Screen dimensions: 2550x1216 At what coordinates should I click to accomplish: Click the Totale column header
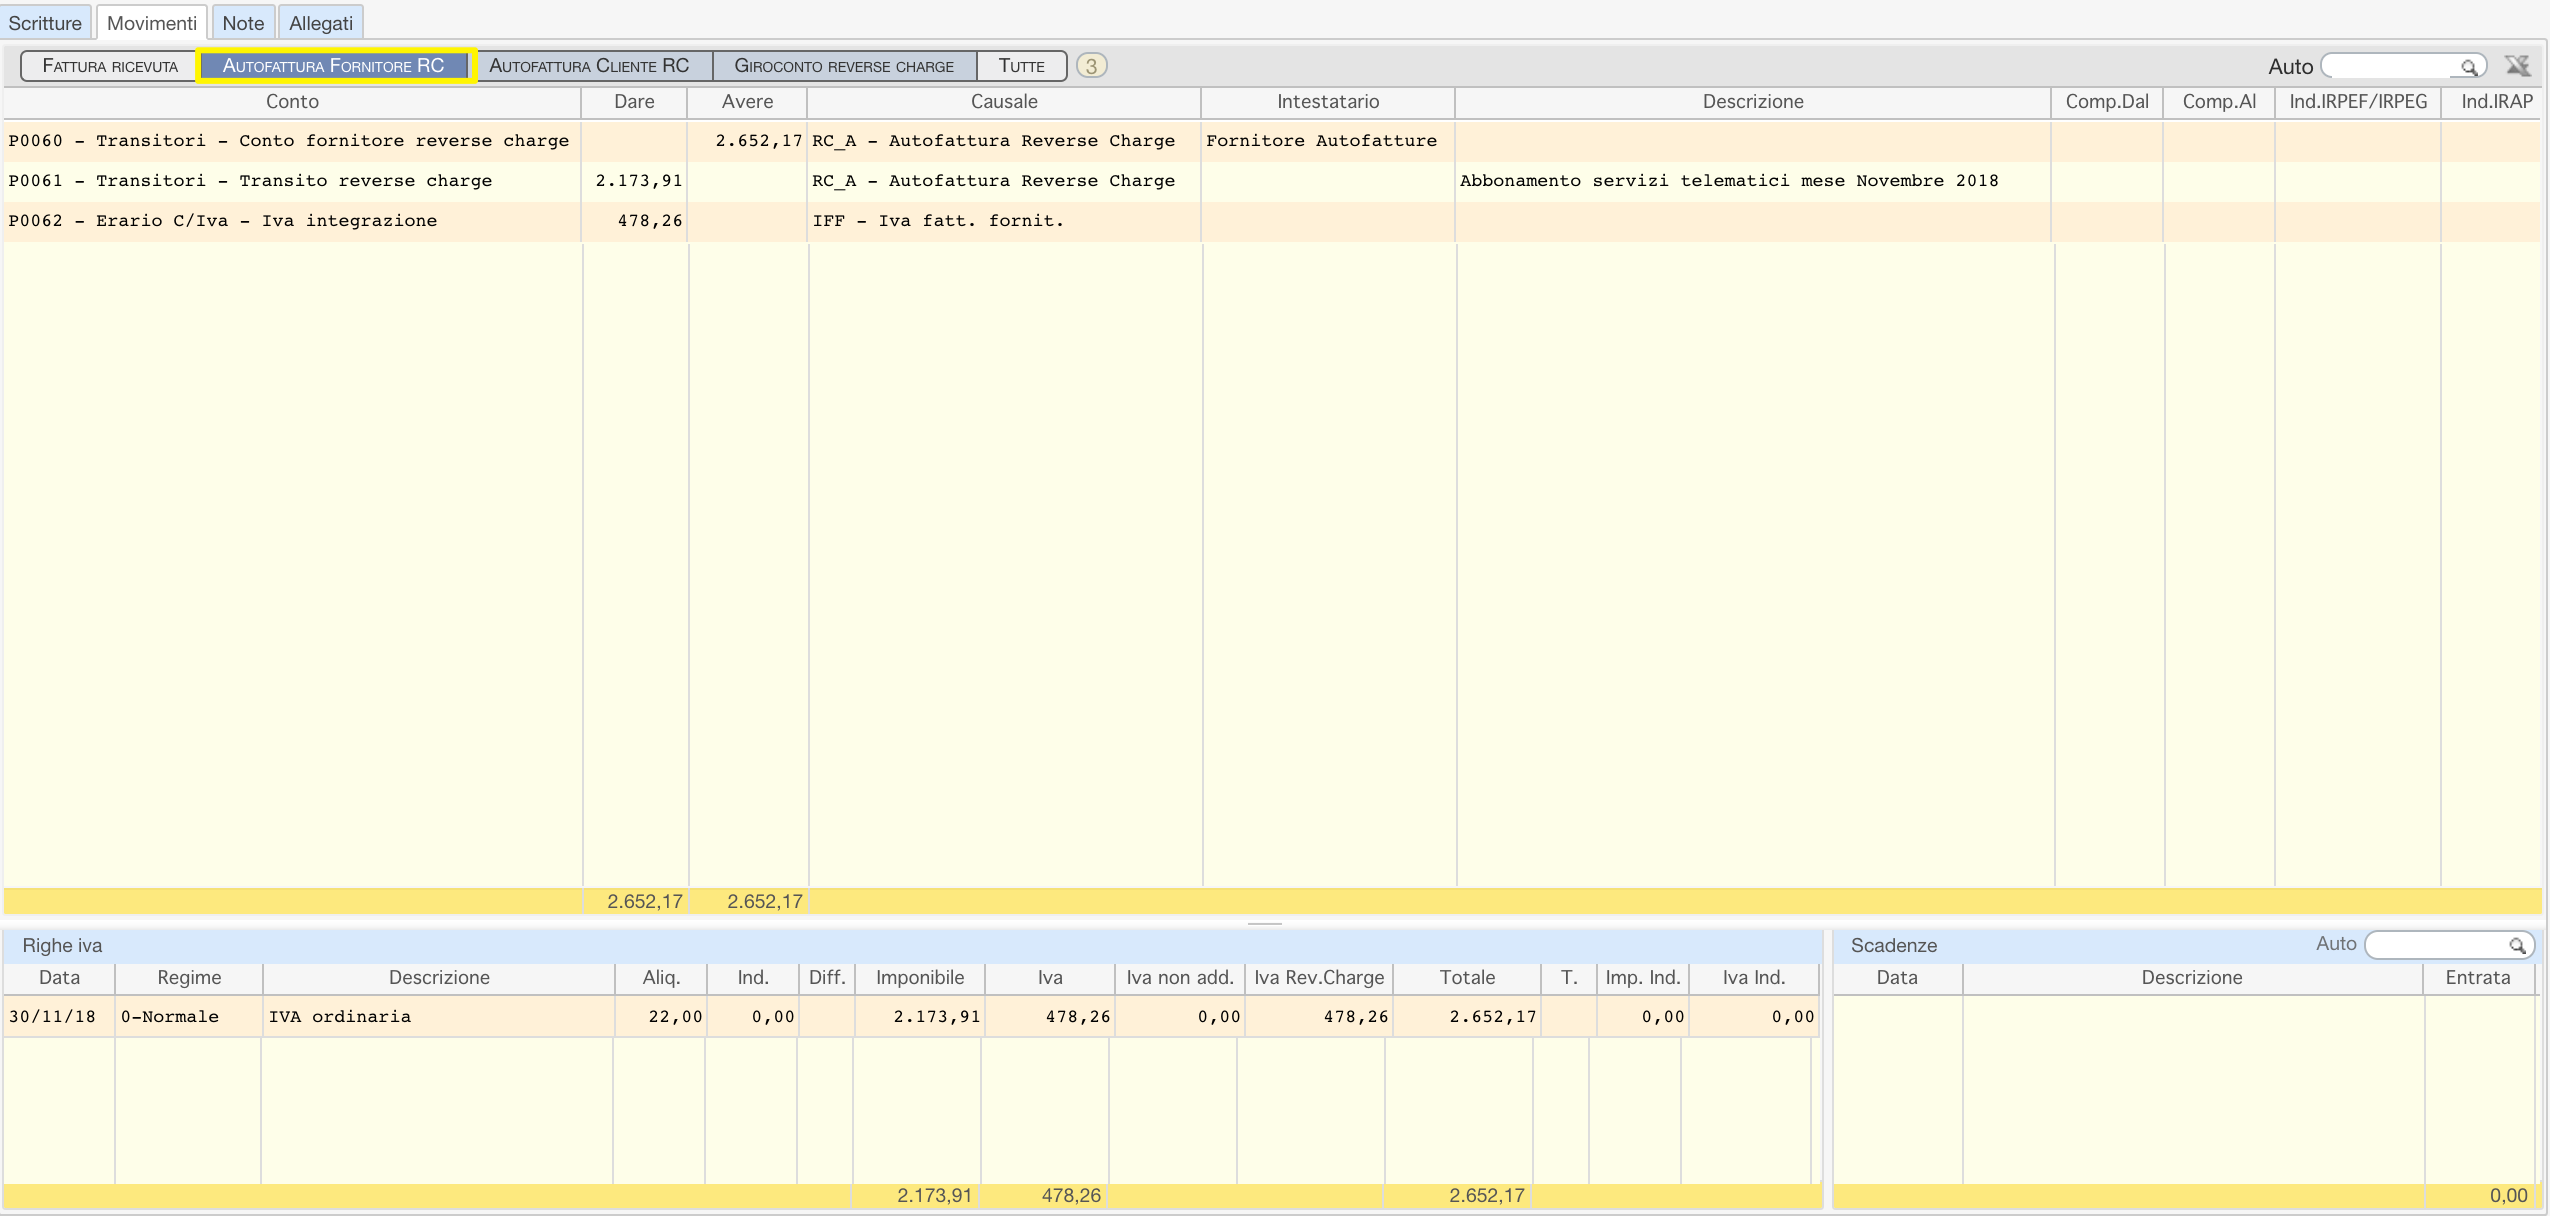tap(1467, 978)
